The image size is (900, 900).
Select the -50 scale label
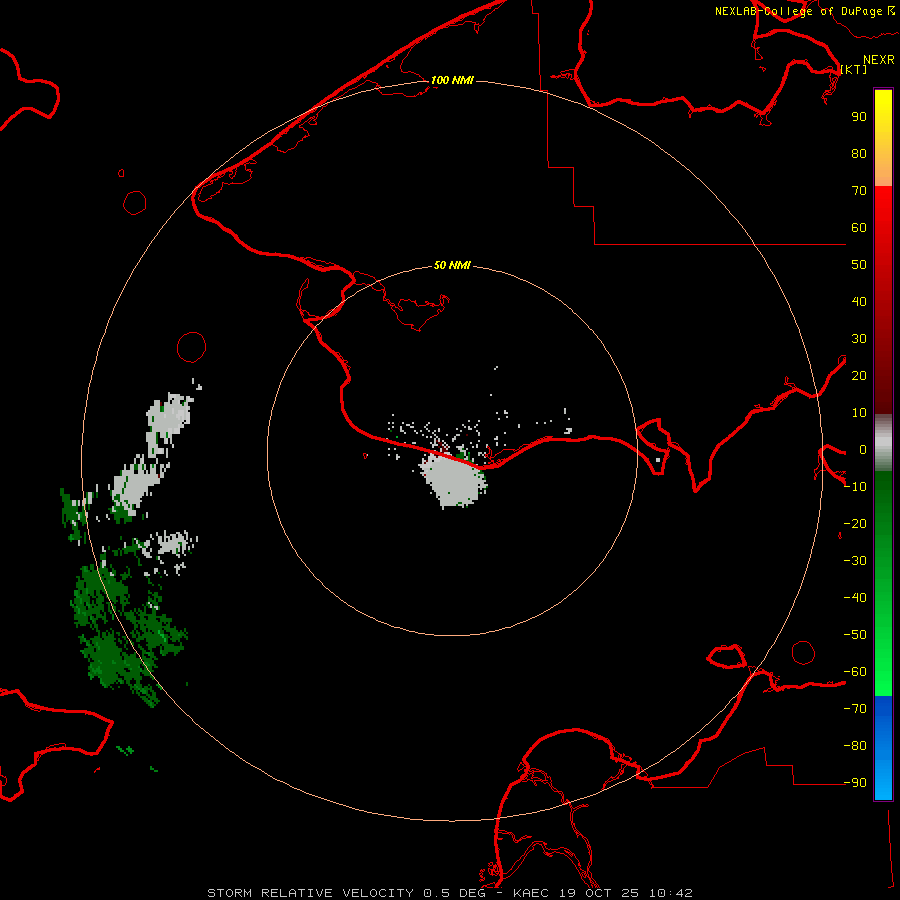855,635
